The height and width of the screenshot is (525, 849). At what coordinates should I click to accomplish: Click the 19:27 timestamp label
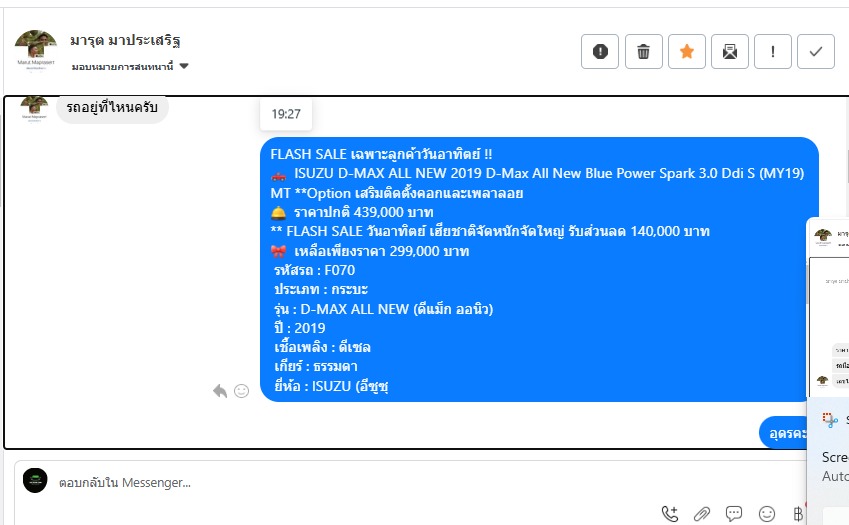(x=286, y=114)
